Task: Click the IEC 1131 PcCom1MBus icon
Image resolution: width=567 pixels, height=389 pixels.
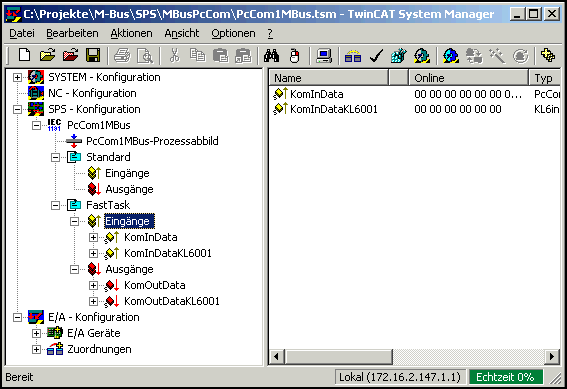Action: [54, 125]
